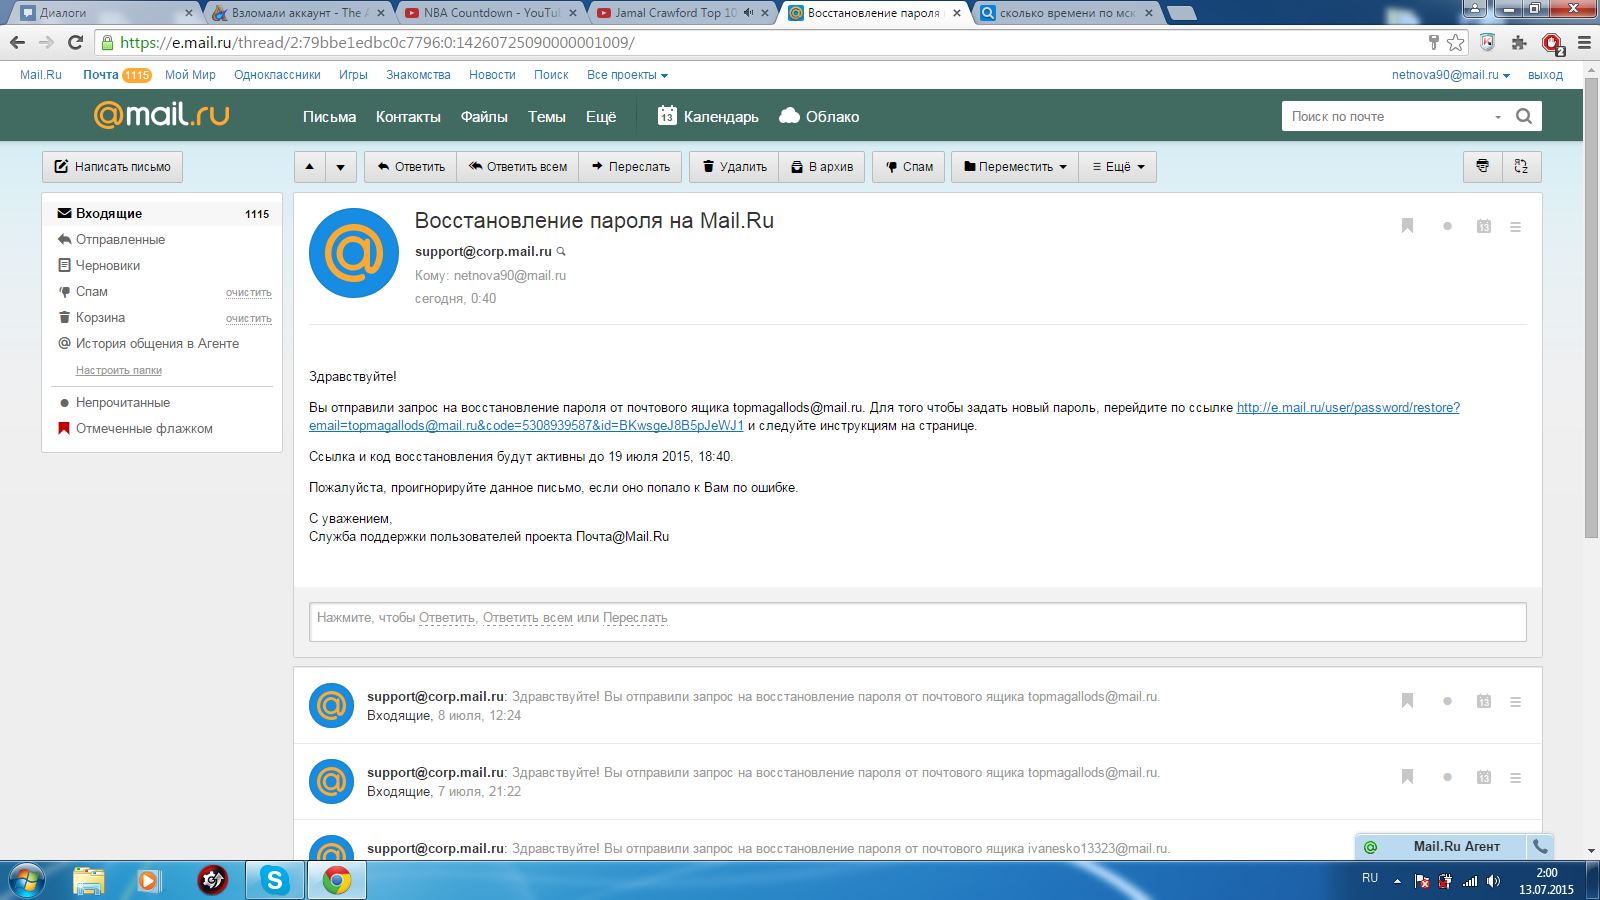Print the message using the printer icon

pos(1483,167)
